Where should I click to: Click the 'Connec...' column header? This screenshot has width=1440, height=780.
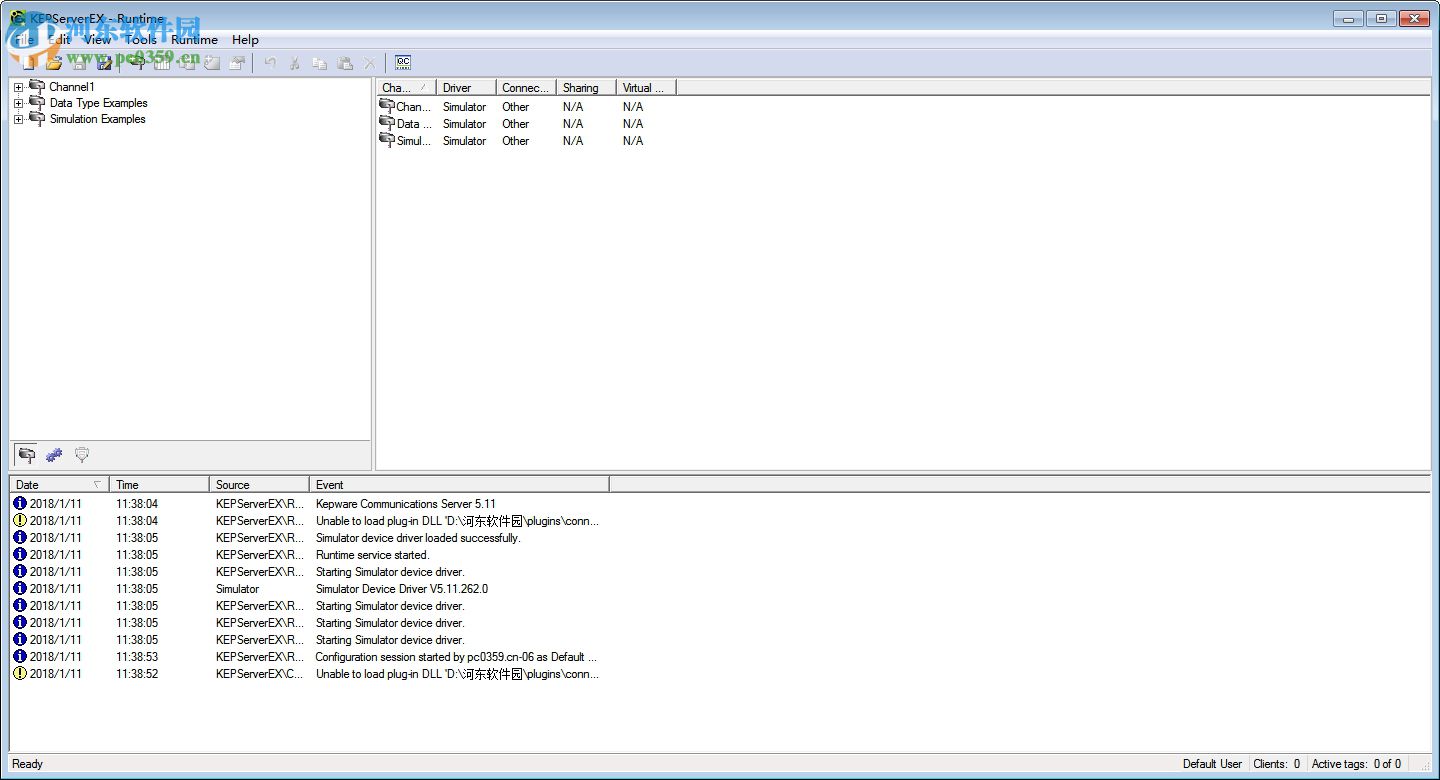pos(526,88)
